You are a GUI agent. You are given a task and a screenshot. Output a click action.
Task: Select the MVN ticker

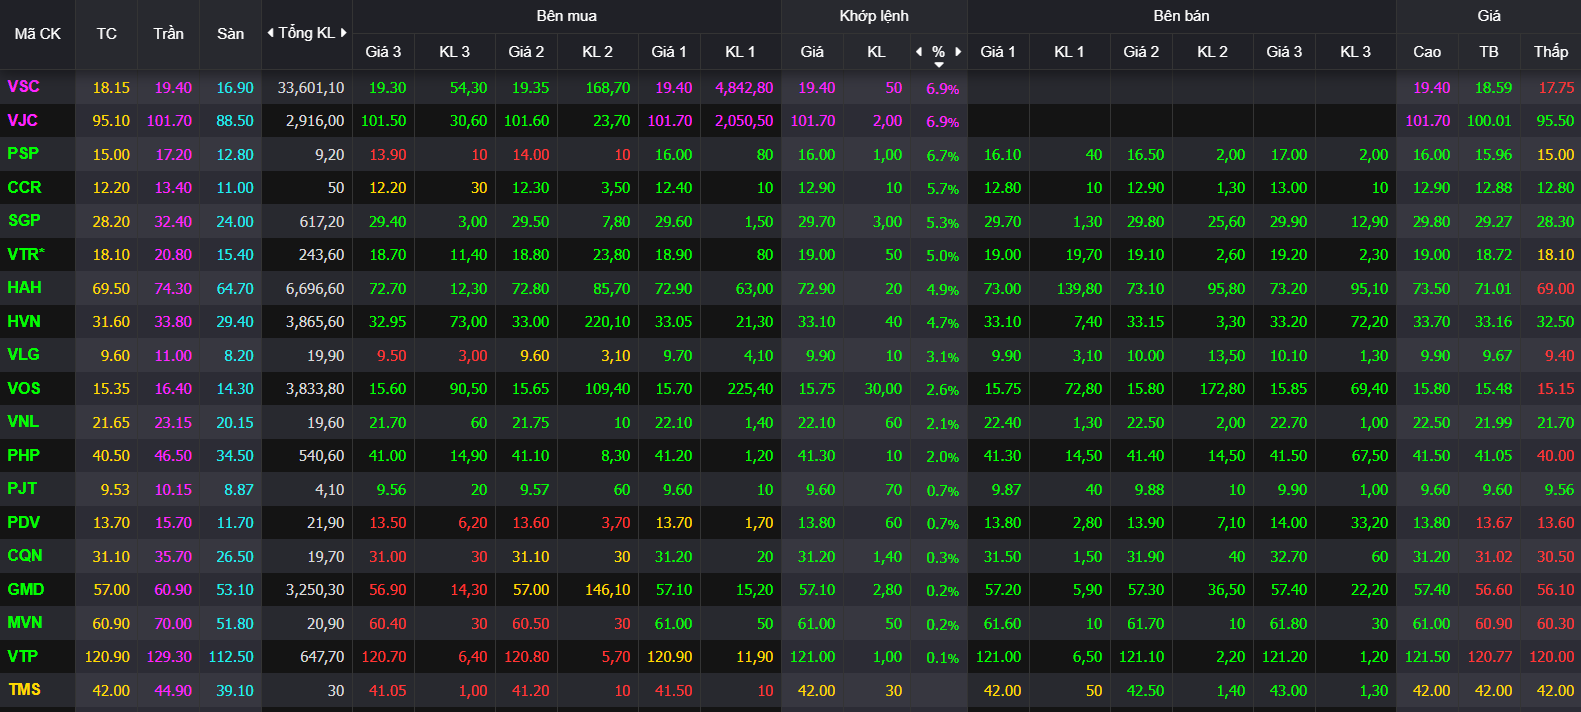[x=25, y=623]
